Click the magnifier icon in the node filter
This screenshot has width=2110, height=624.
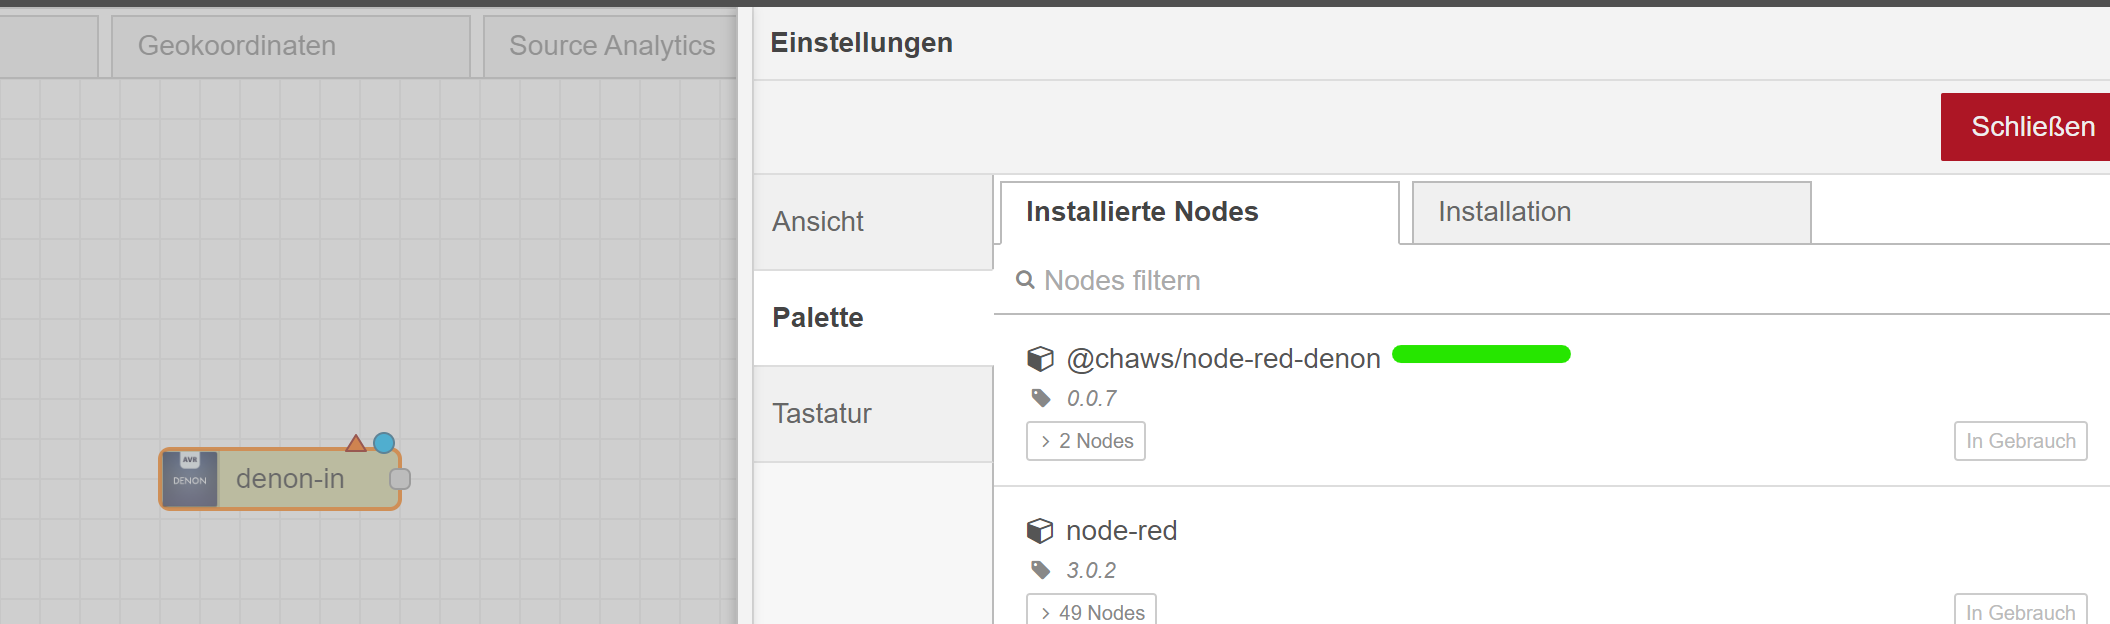point(1025,280)
